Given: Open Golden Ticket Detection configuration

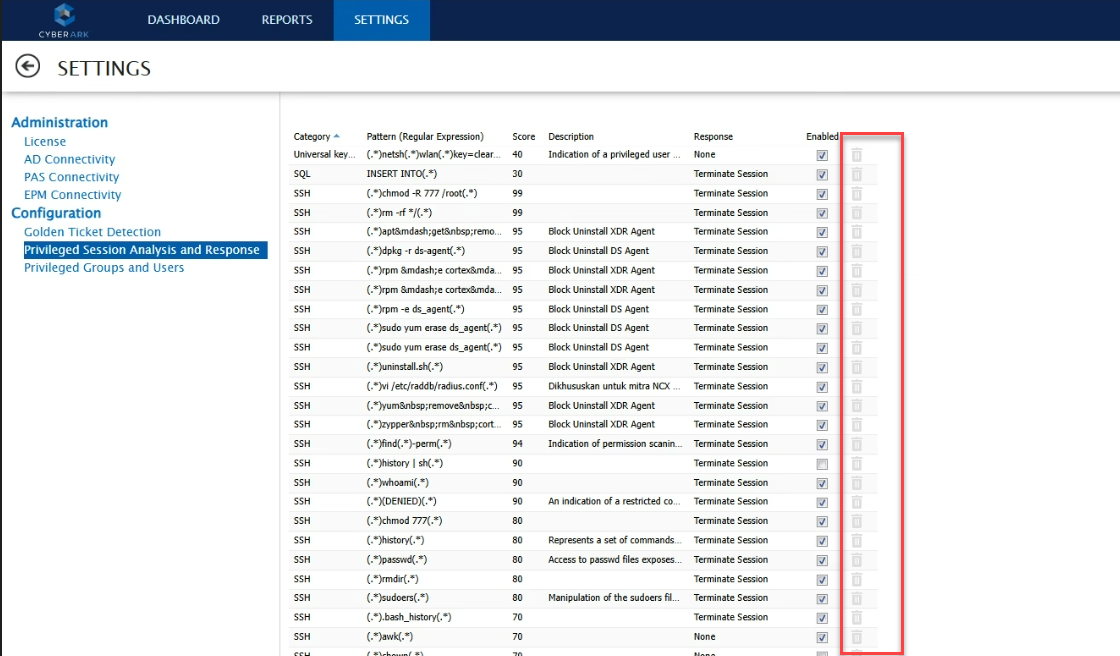Looking at the screenshot, I should [x=92, y=232].
